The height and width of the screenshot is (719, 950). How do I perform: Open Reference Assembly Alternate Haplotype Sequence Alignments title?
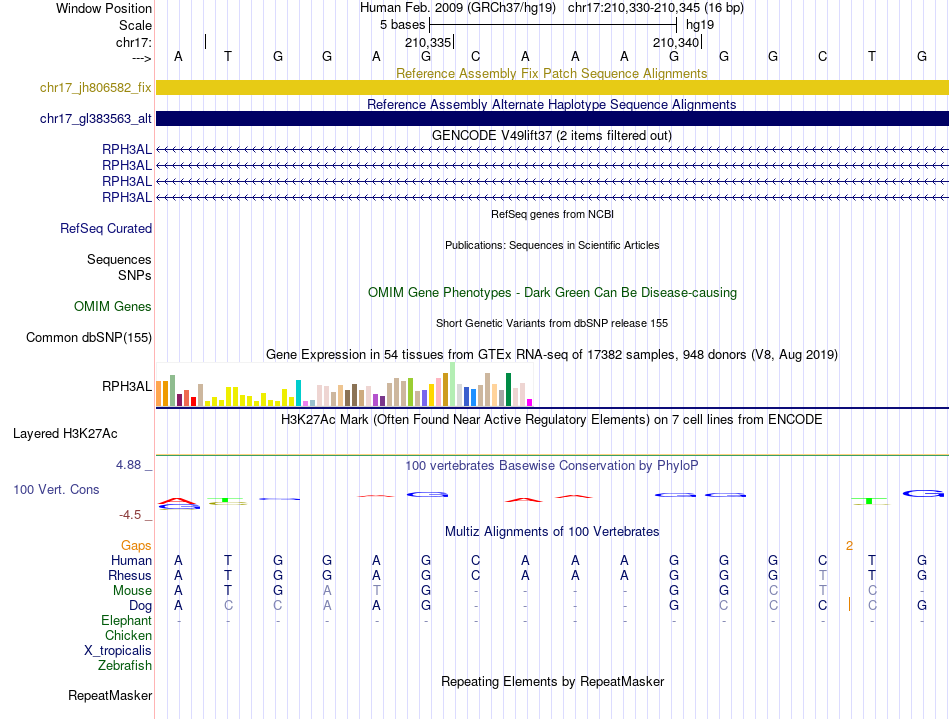point(551,104)
